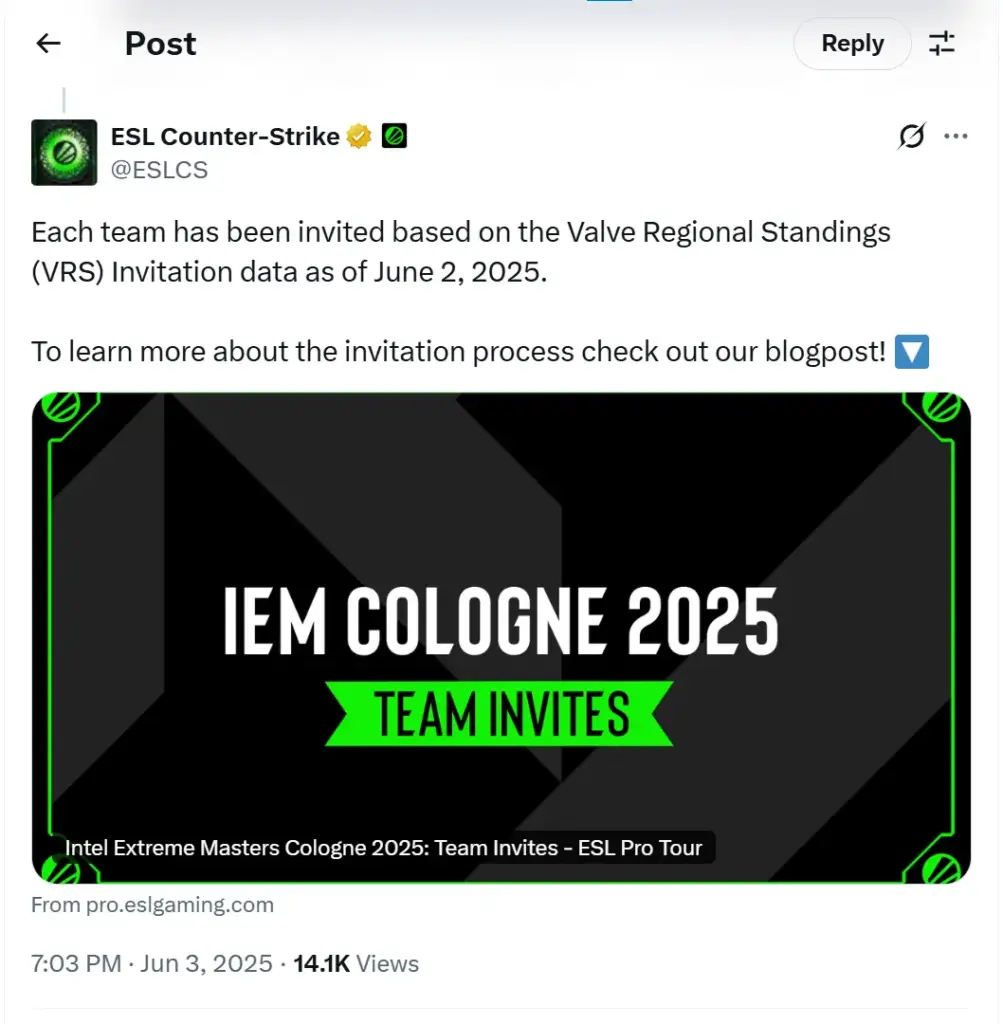Click the 14.1K Views count

pos(356,964)
